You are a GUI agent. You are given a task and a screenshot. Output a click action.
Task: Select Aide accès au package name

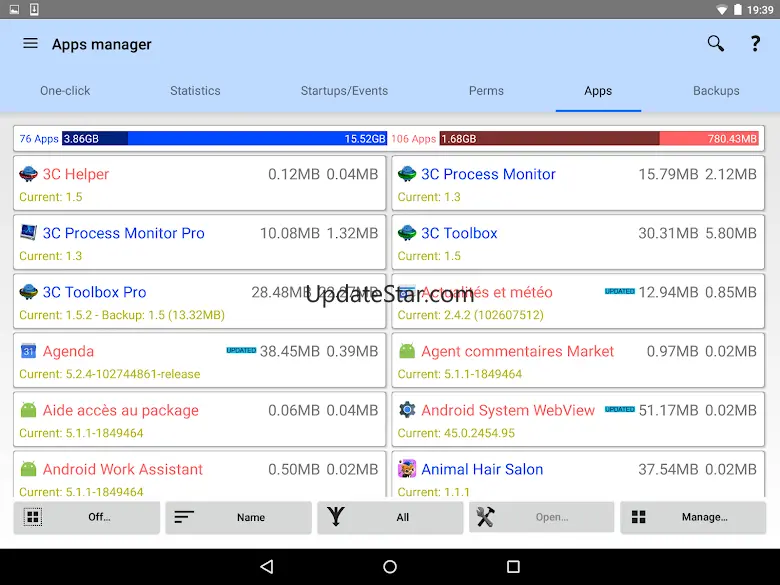pos(120,410)
